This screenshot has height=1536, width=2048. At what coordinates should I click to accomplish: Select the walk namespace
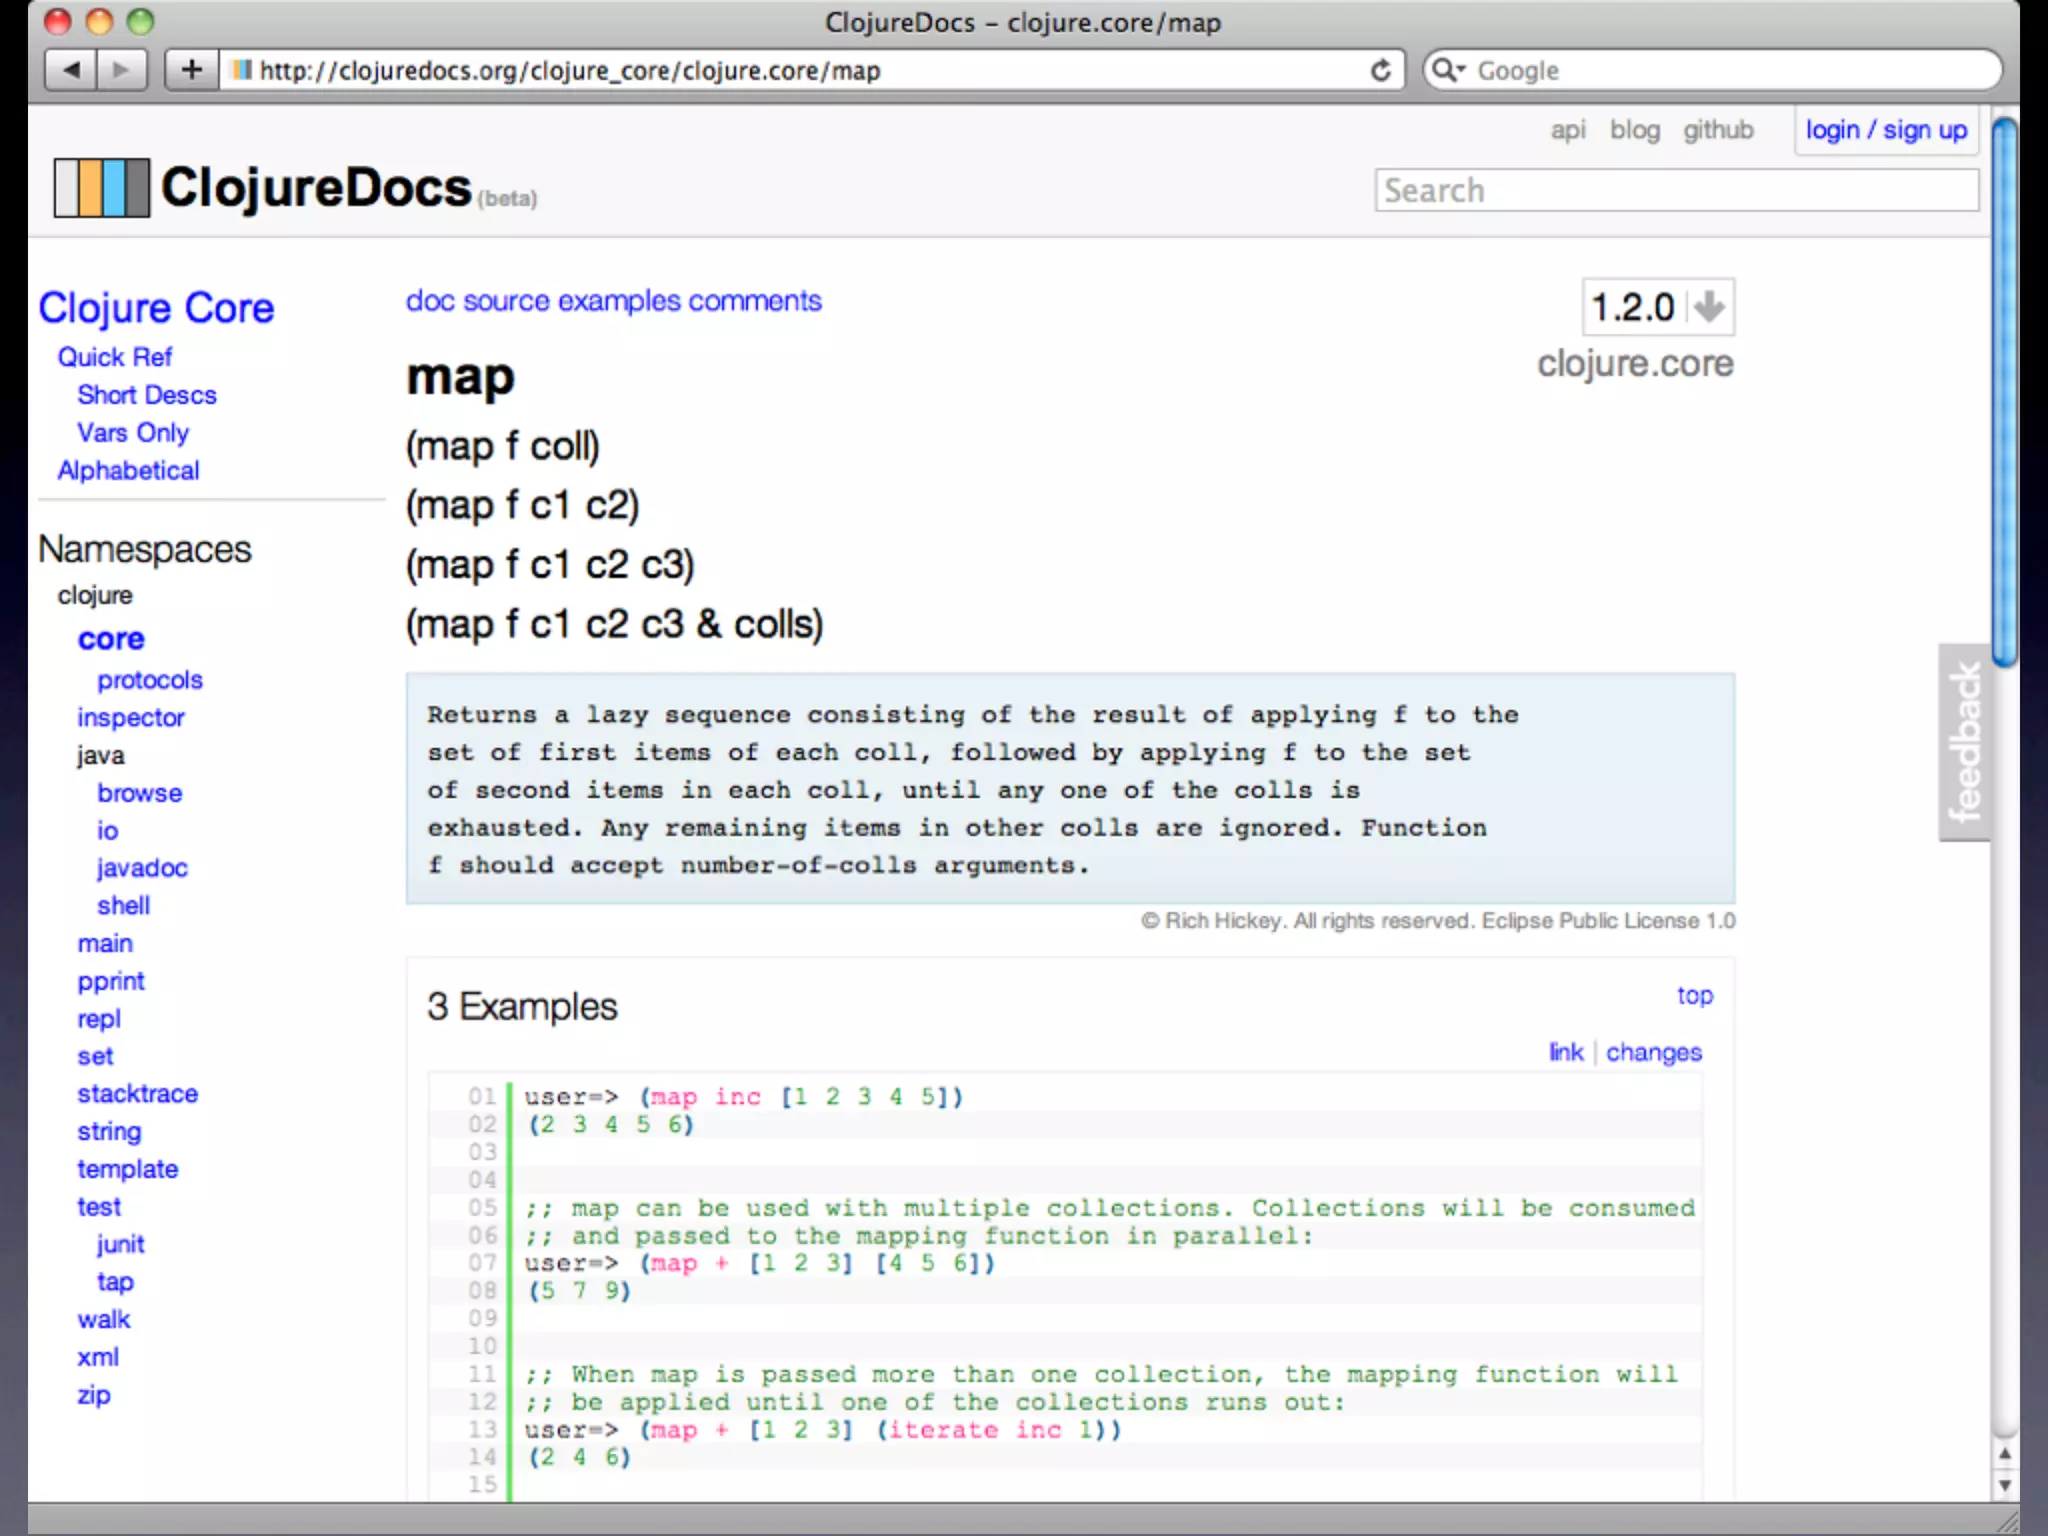coord(104,1320)
